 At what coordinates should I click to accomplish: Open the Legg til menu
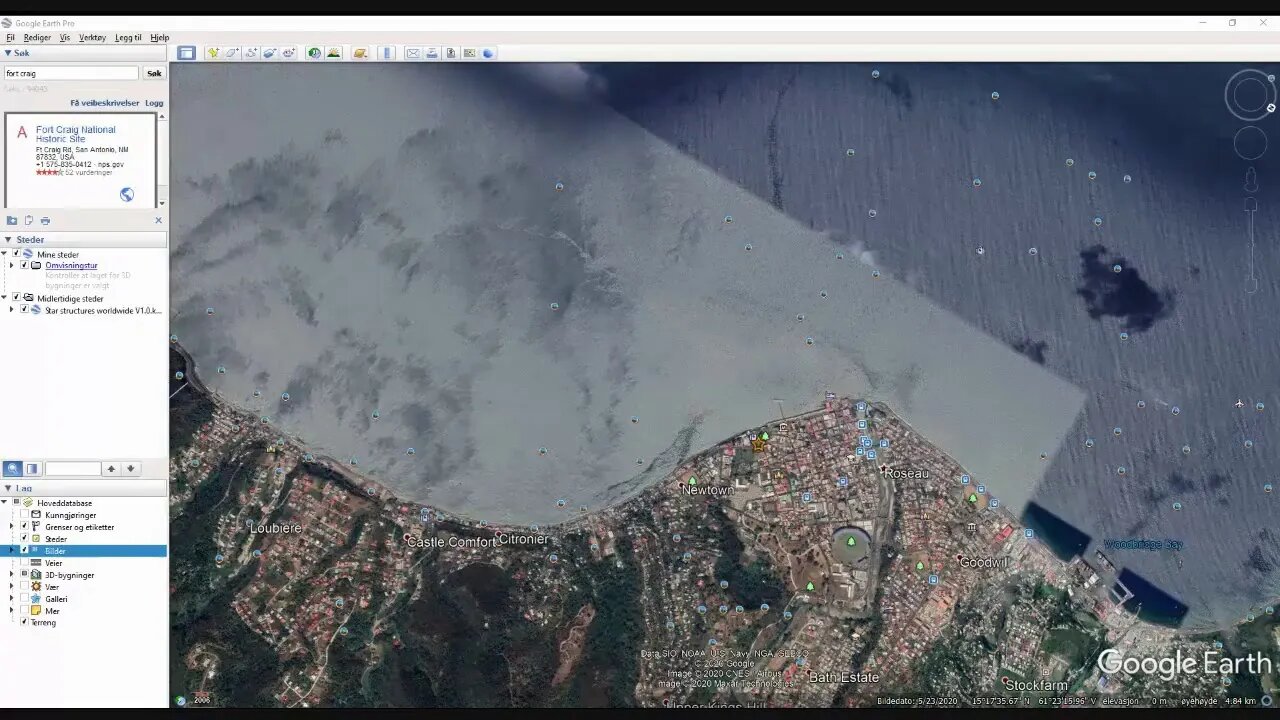coord(128,37)
